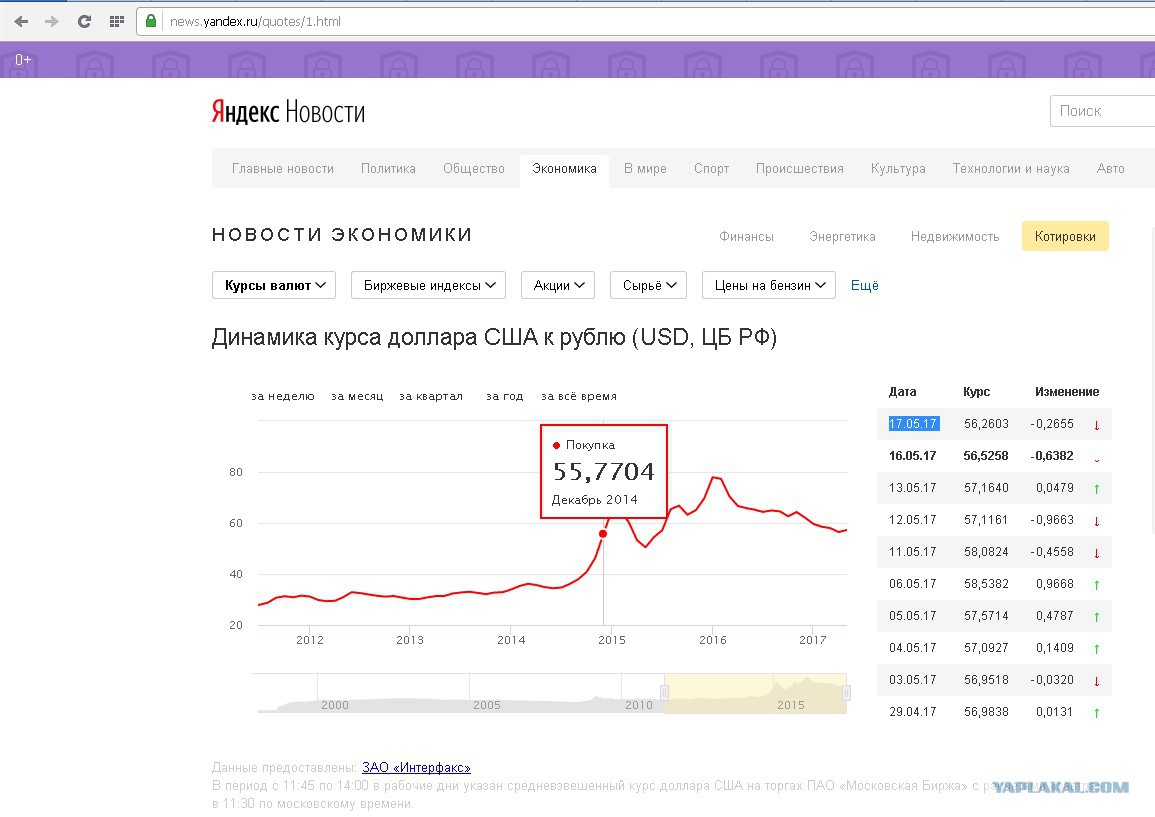Screen dimensions: 1155x817
Task: Go to the Культура tab
Action: (898, 169)
